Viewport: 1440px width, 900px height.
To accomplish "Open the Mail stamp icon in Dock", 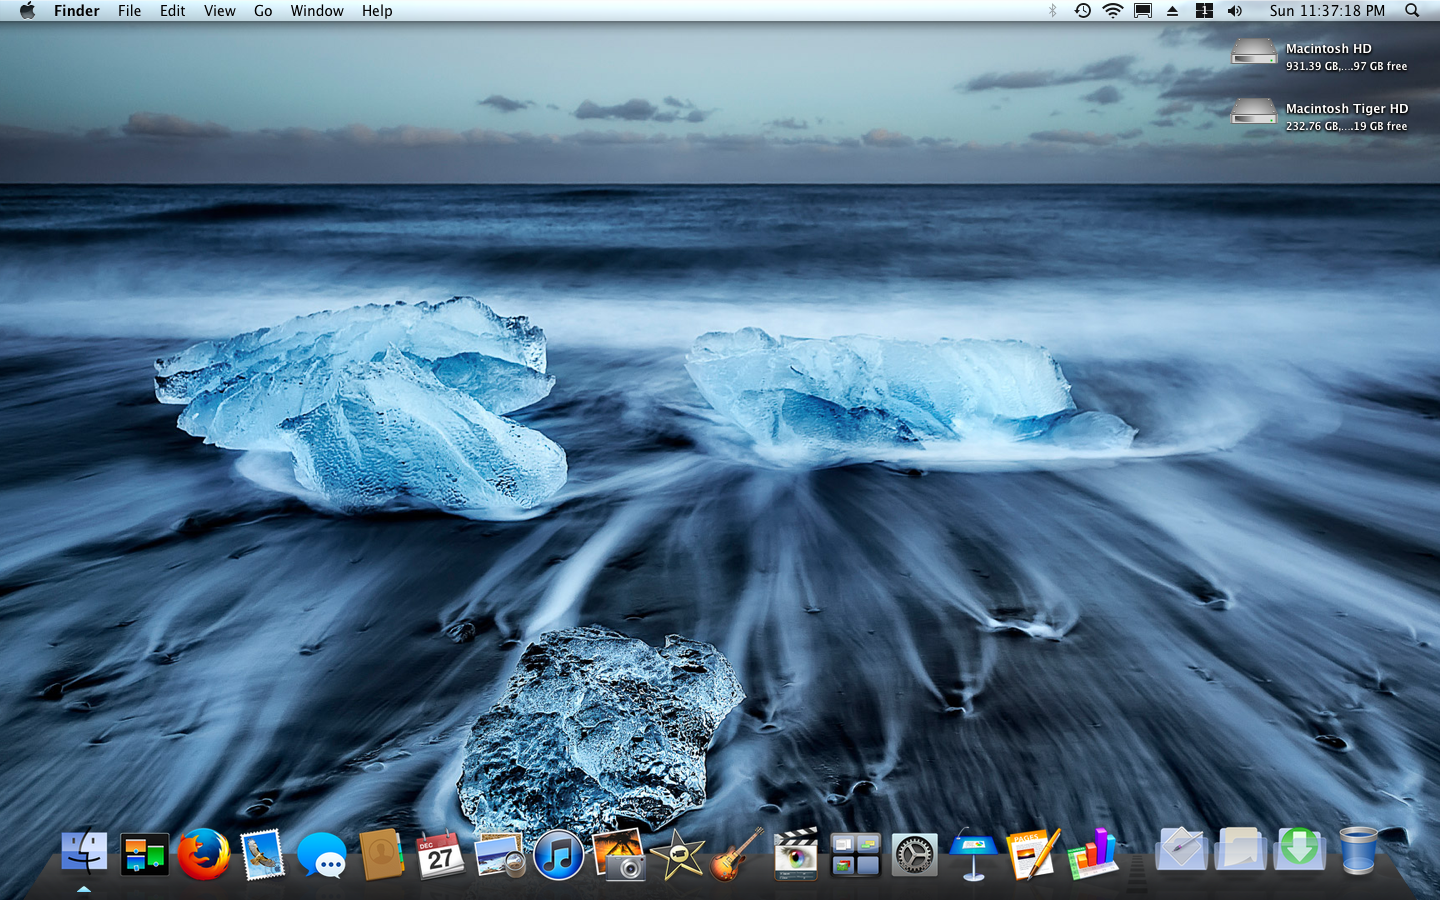I will tap(263, 856).
